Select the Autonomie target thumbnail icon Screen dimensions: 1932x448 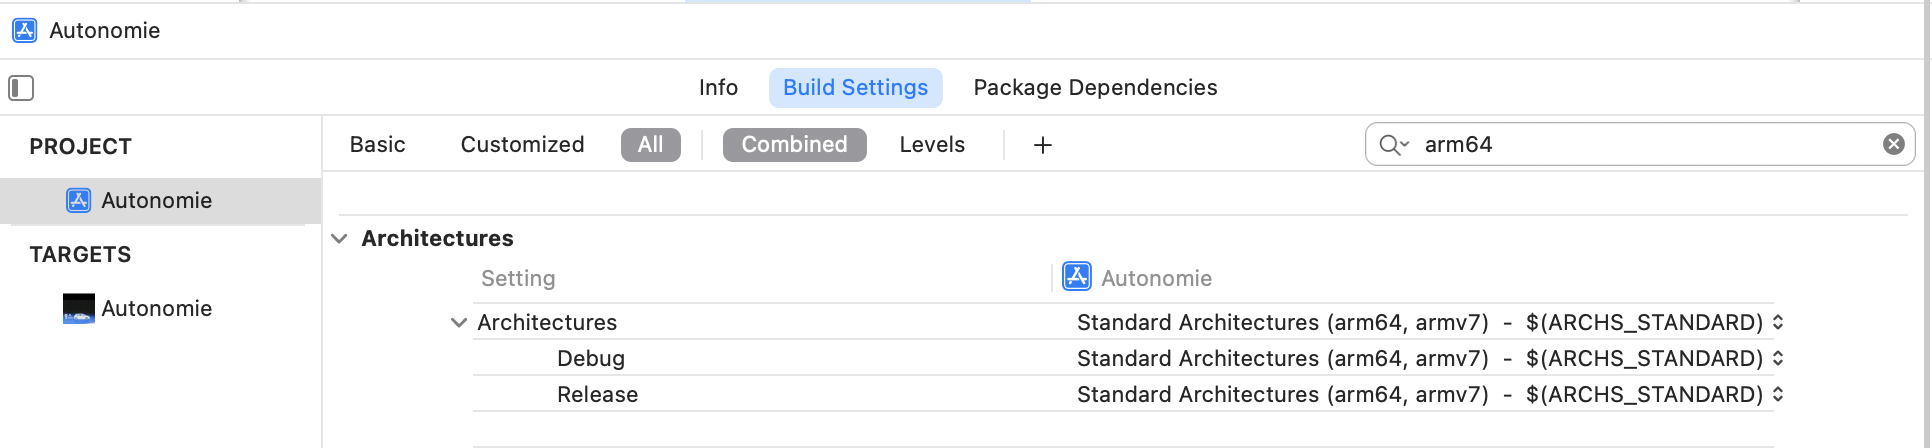(79, 308)
